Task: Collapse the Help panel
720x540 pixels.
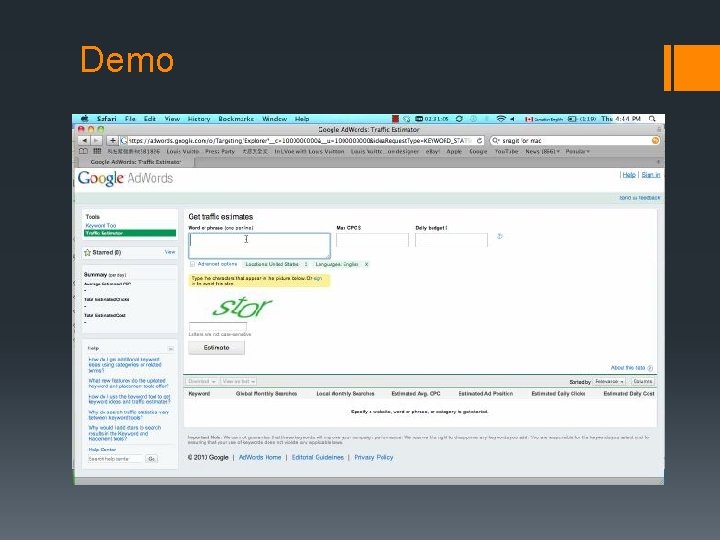Action: [x=170, y=349]
